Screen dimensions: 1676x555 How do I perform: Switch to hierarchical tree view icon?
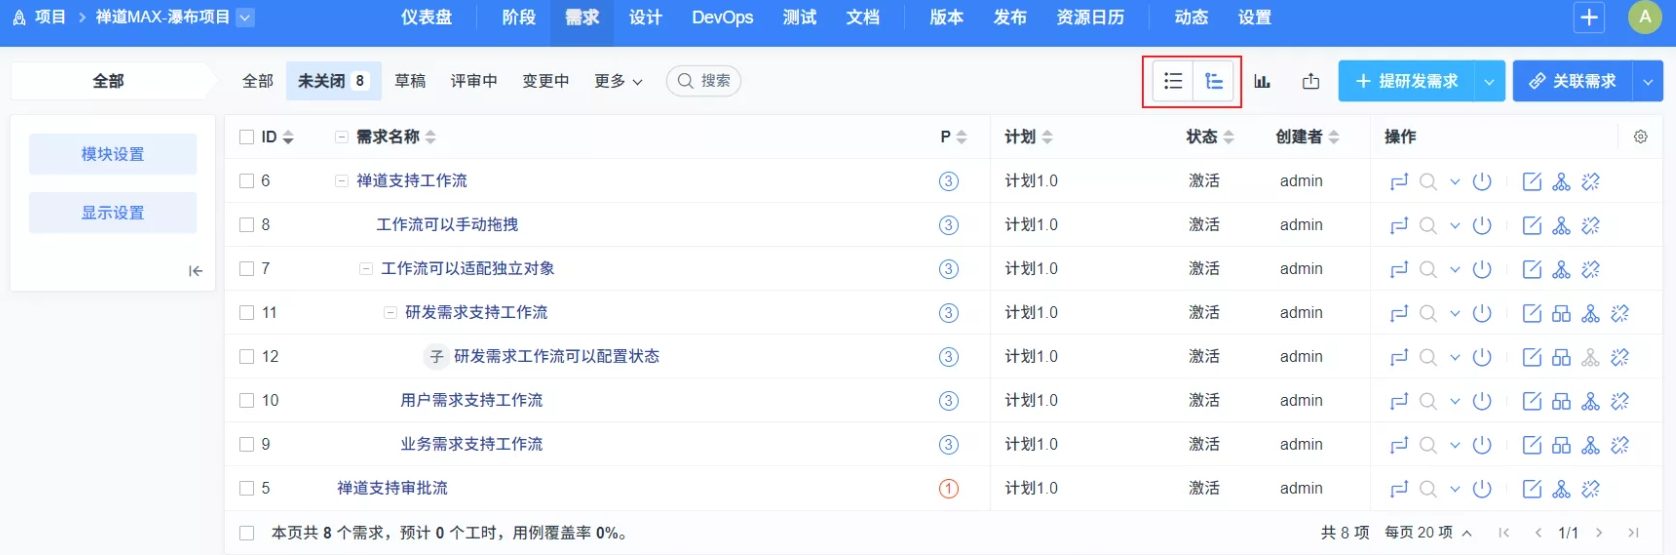tap(1214, 81)
